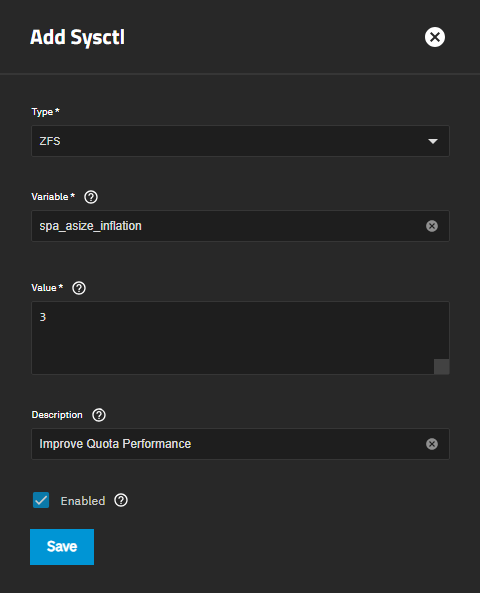Screen dimensions: 480x593
Task: Click the Add Sysctl heading
Action: [78, 37]
